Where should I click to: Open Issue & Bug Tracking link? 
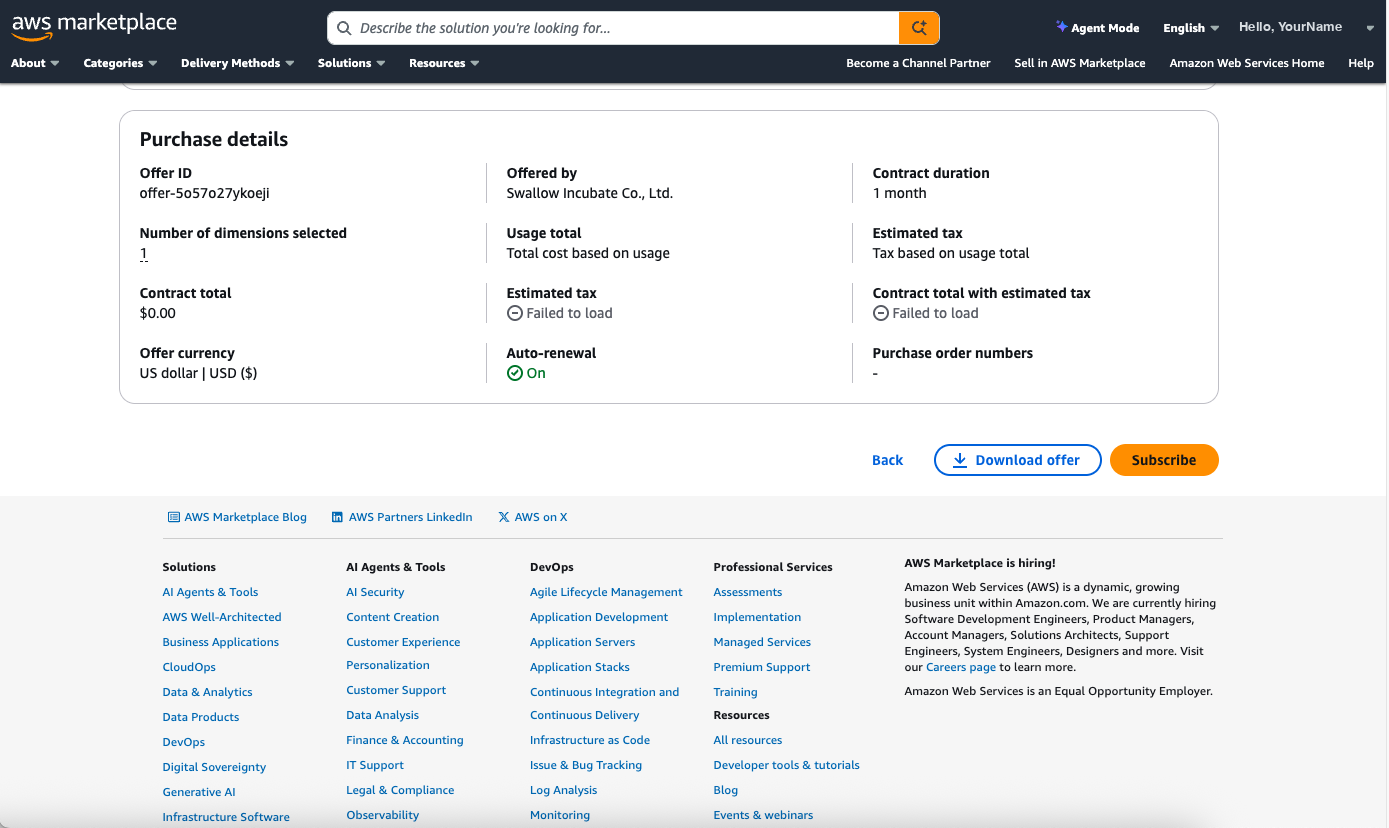coord(585,765)
